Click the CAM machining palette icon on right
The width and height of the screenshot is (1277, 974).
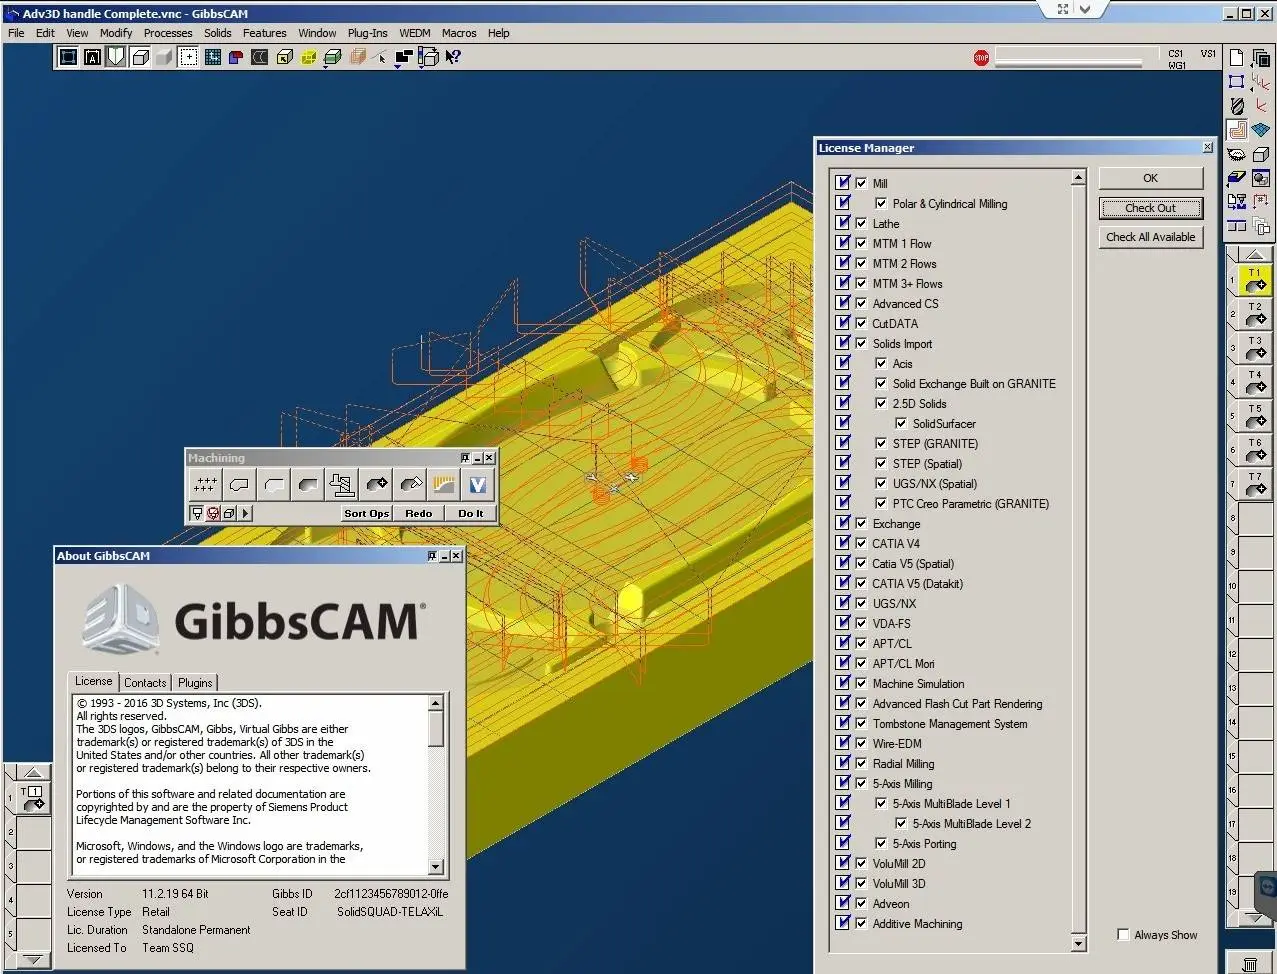tap(1236, 129)
